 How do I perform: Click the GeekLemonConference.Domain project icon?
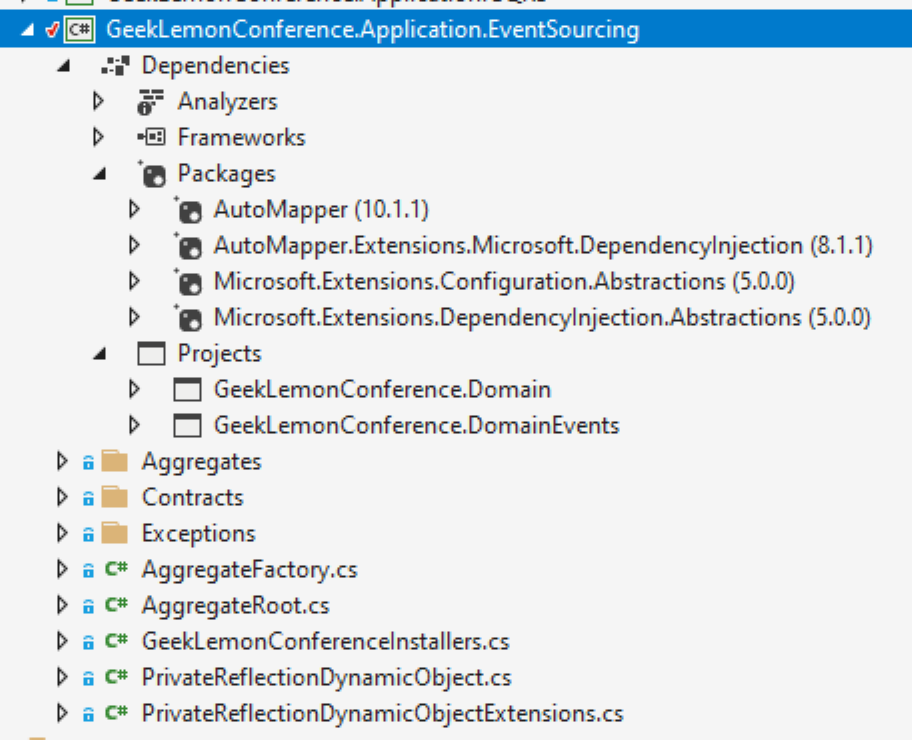click(187, 390)
